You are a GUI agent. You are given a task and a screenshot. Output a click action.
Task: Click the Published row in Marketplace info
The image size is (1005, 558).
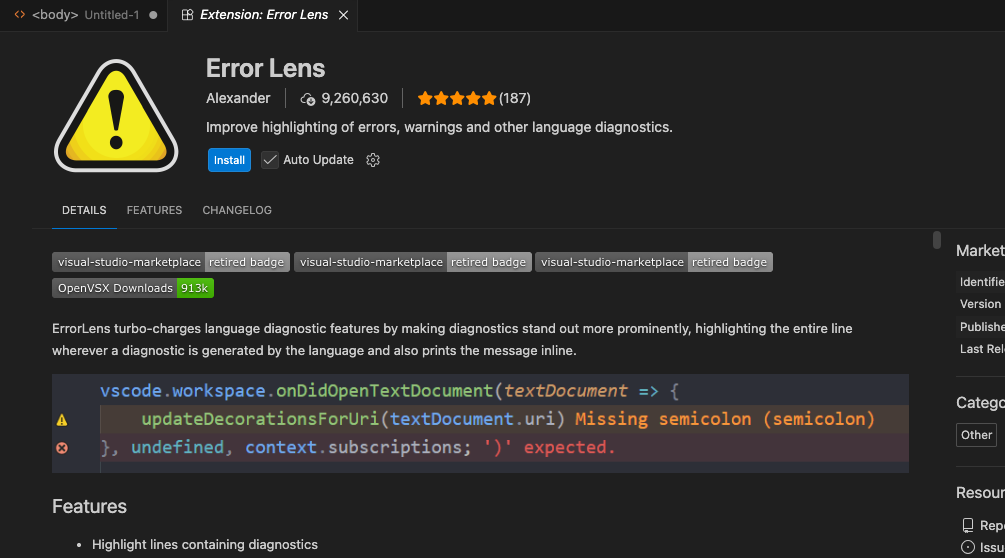tap(980, 327)
